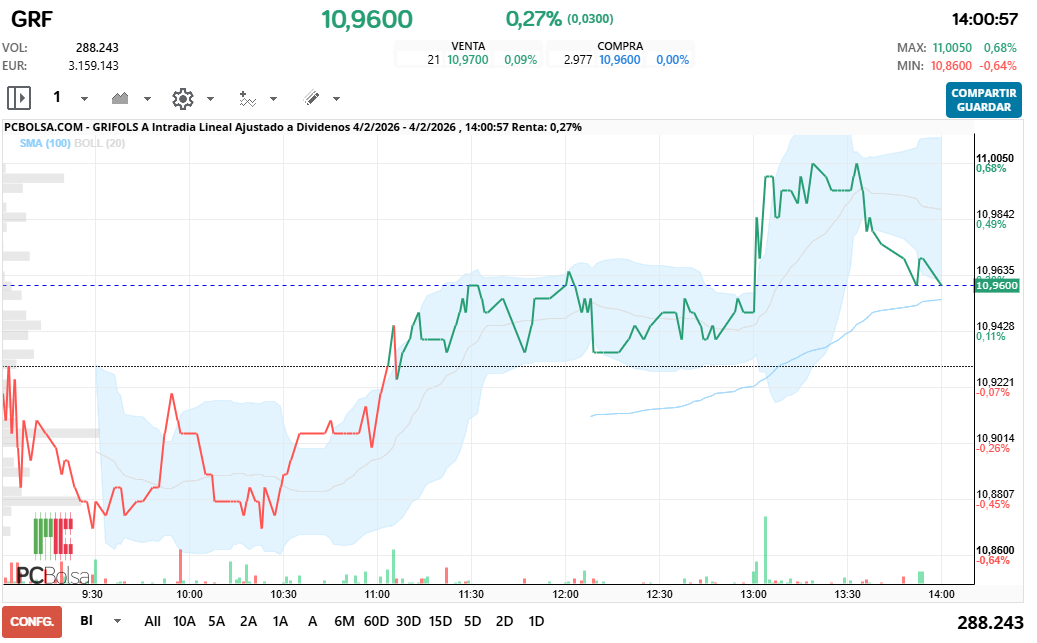This screenshot has height=643, width=1037.
Task: Open the chart settings gear icon
Action: tap(182, 98)
